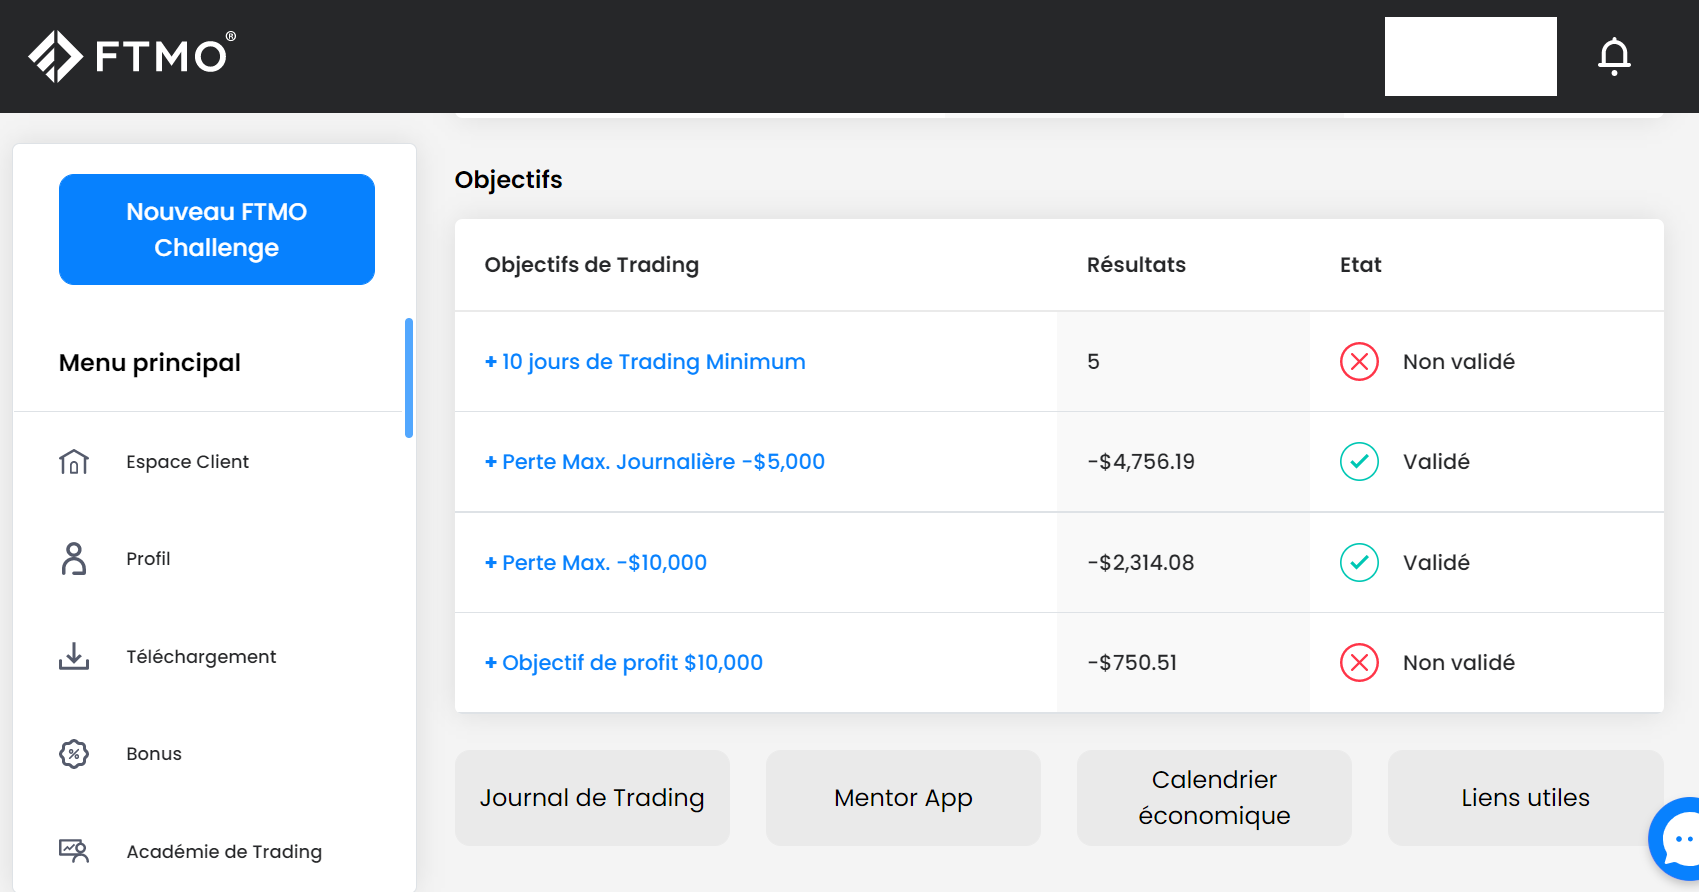Launch the Mentor App
This screenshot has width=1699, height=892.
(903, 798)
